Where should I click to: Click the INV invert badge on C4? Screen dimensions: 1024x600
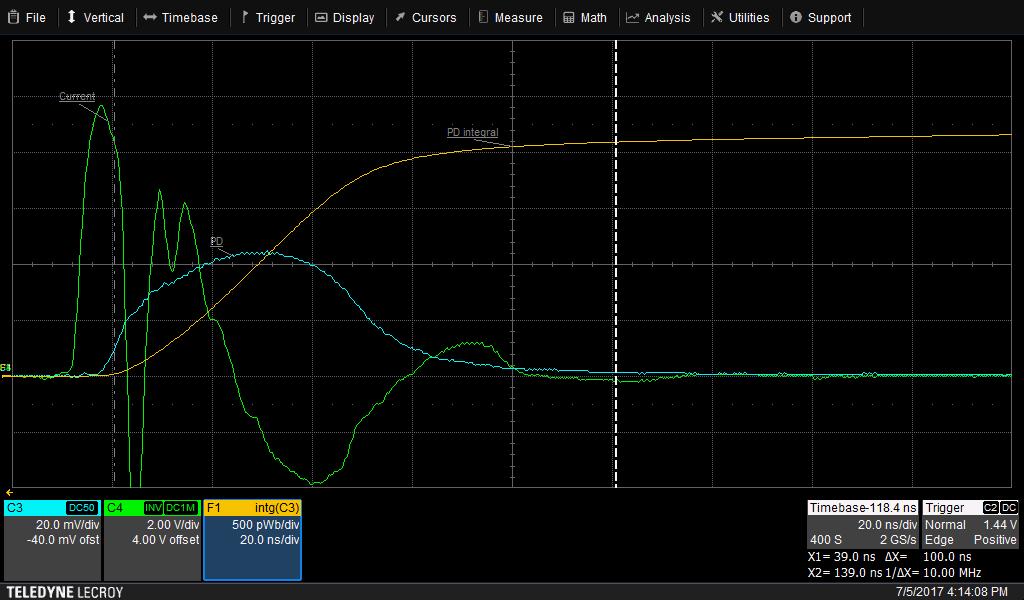153,508
